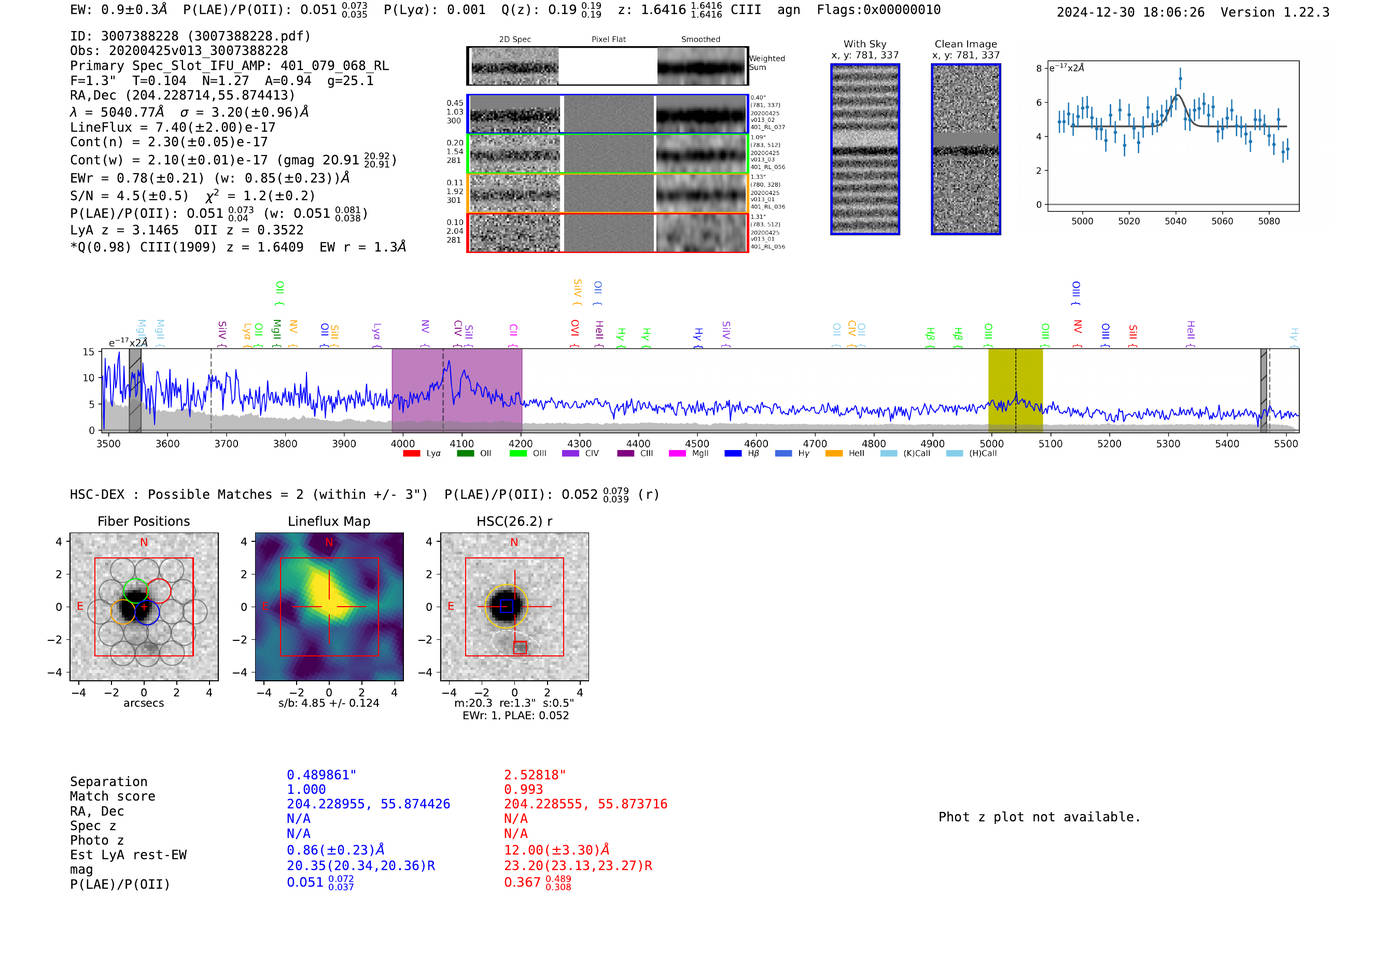Click the red Lyα legend swatch
The image size is (1400, 953).
411,454
